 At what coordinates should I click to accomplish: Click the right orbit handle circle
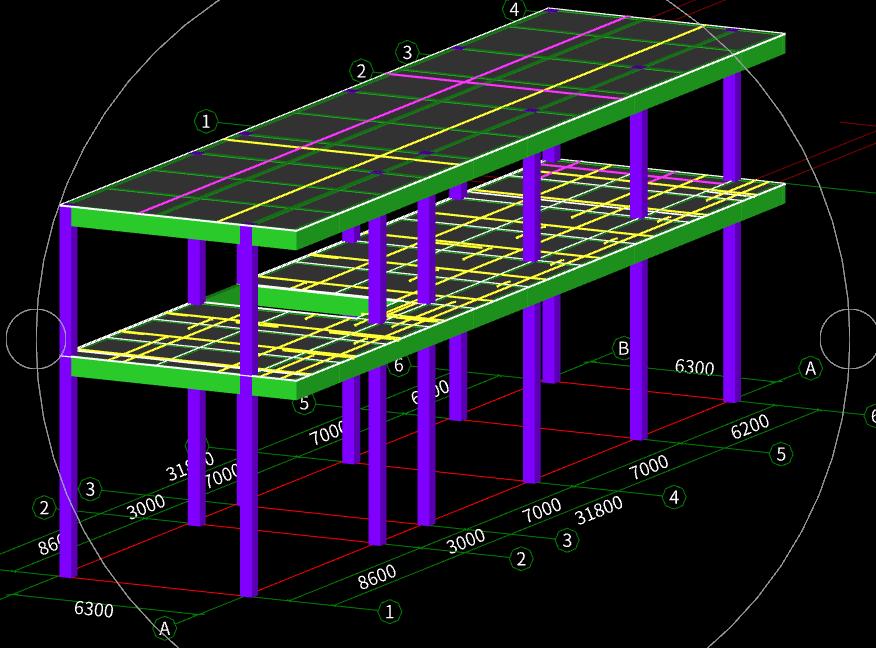tap(849, 338)
